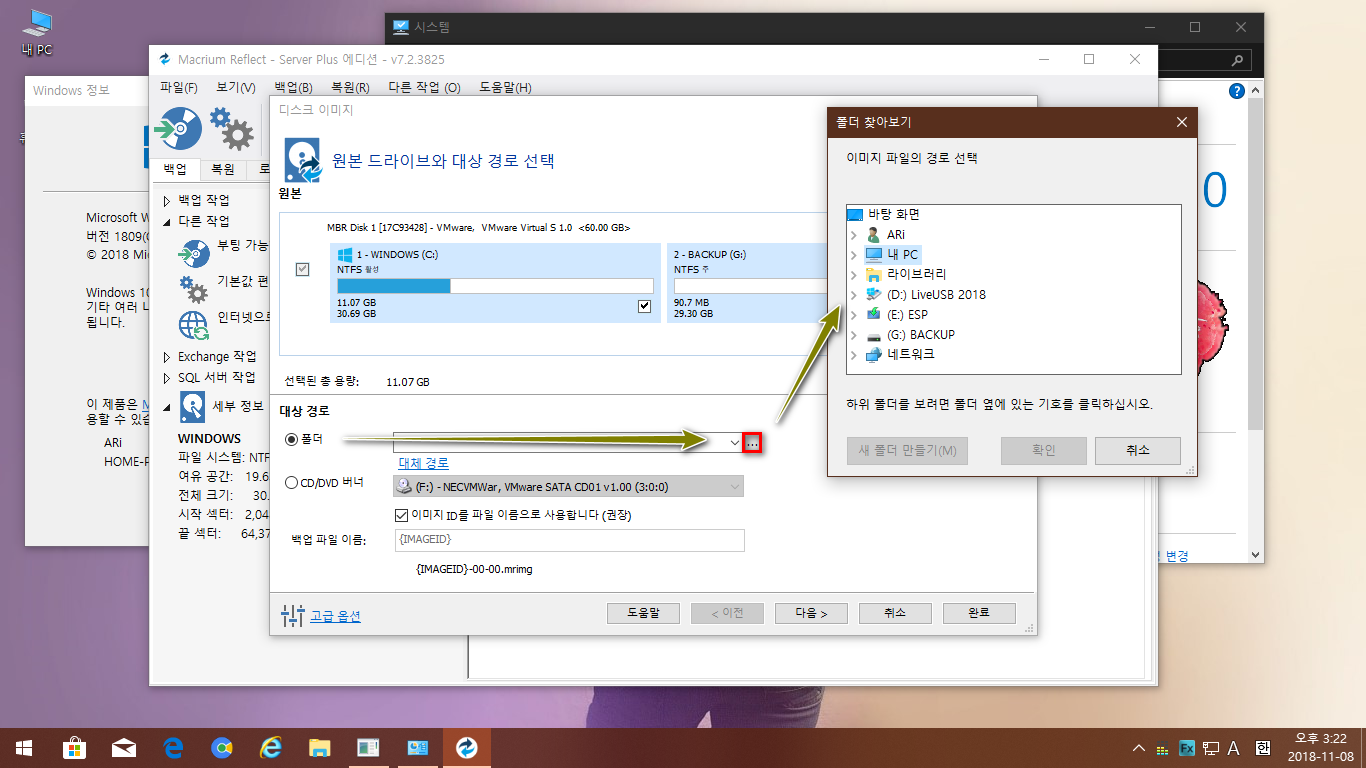Screen dimensions: 1366x768
Task: Open the 파일(F) menu
Action: (x=179, y=88)
